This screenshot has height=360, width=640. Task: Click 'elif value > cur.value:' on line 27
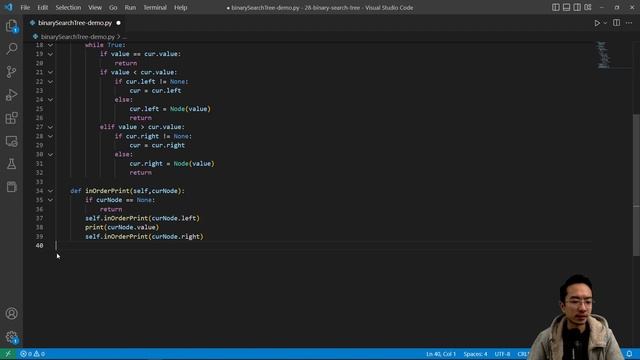click(x=142, y=127)
